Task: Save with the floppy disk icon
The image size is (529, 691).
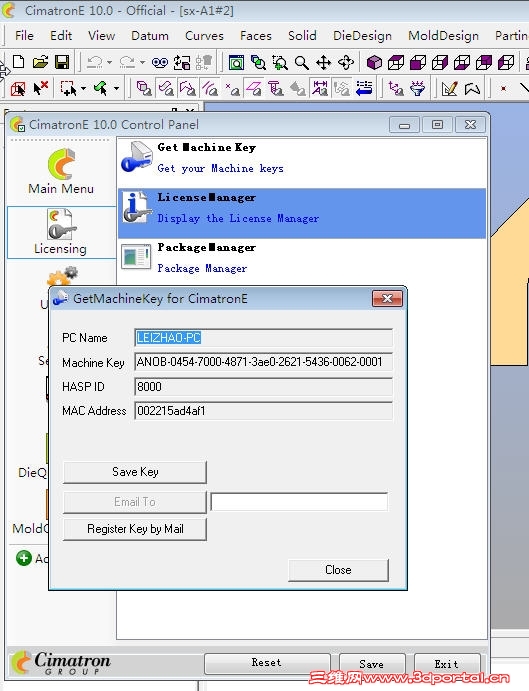Action: tap(62, 62)
